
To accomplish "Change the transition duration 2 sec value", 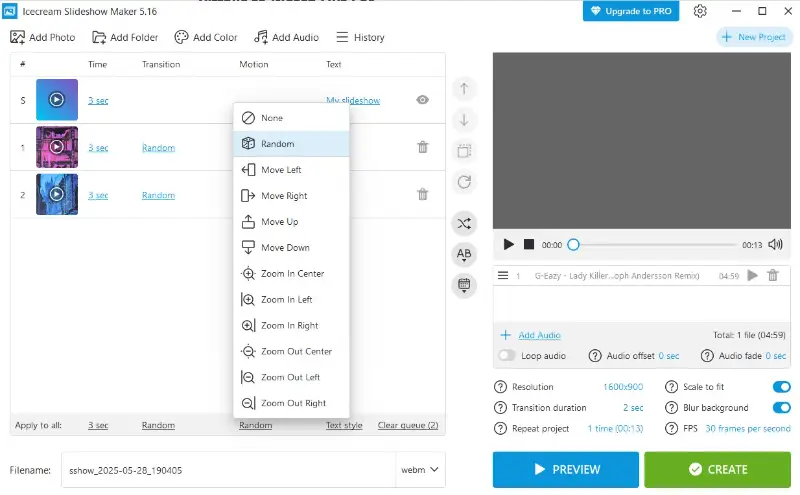I will [x=633, y=408].
